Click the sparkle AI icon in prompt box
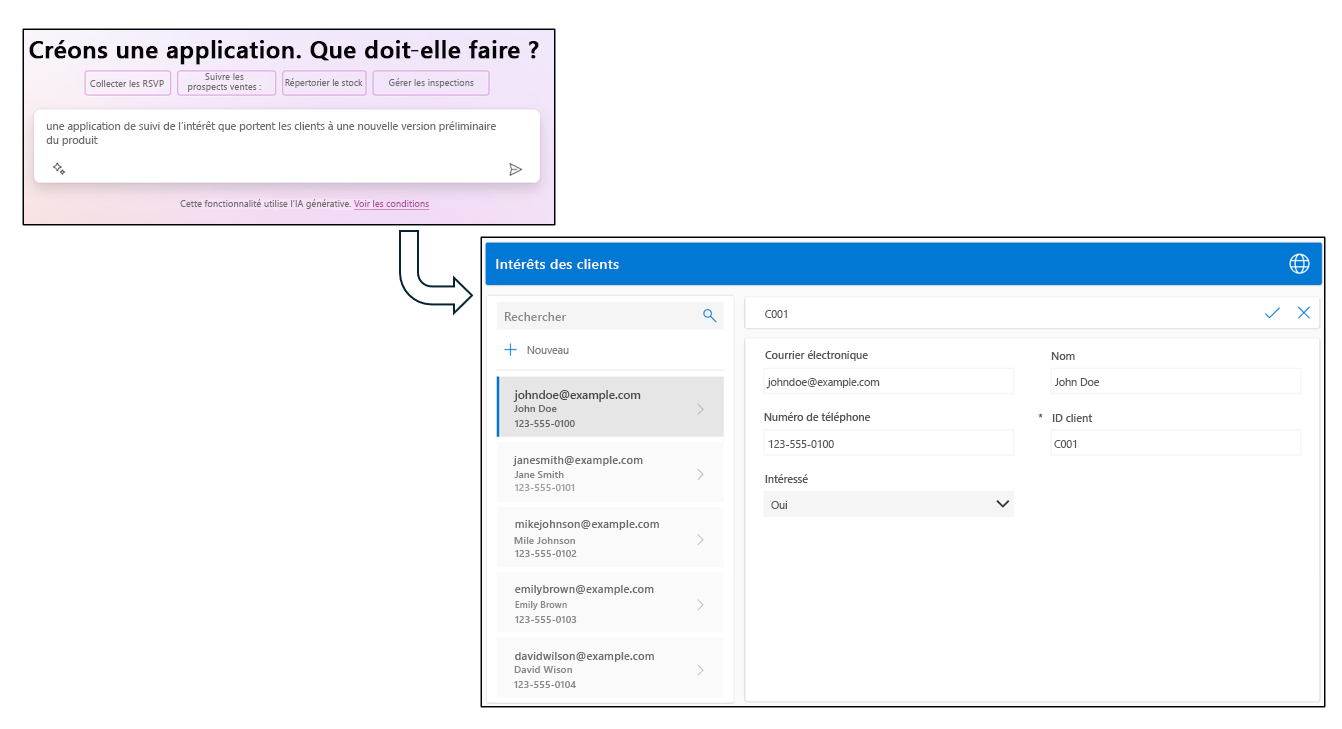Image resolution: width=1342 pixels, height=729 pixels. pyautogui.click(x=59, y=169)
